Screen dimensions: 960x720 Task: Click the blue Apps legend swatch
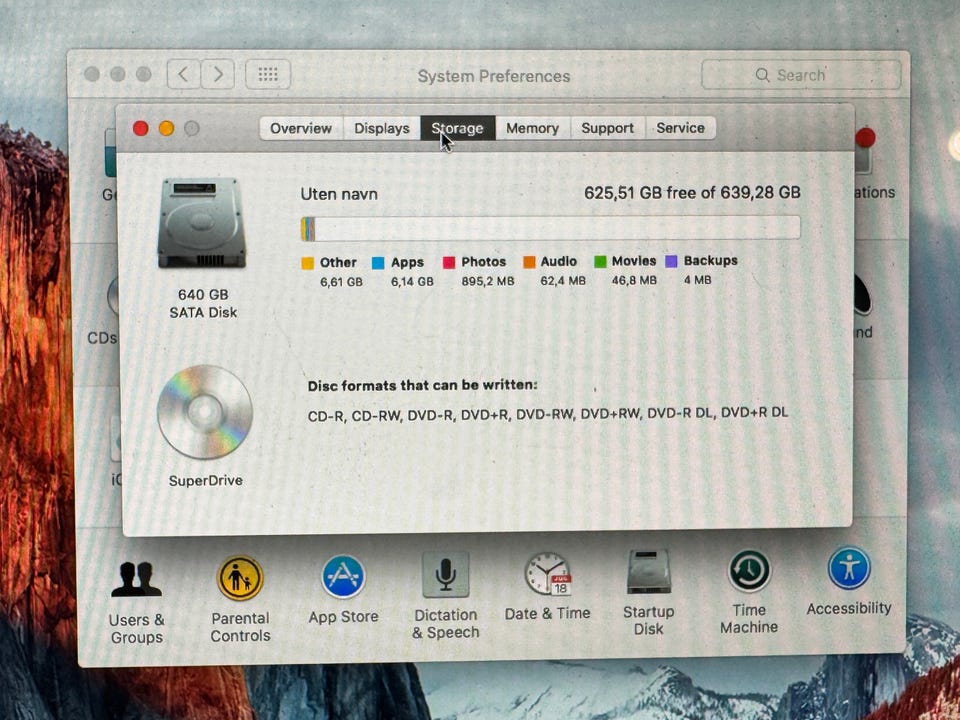[x=378, y=263]
